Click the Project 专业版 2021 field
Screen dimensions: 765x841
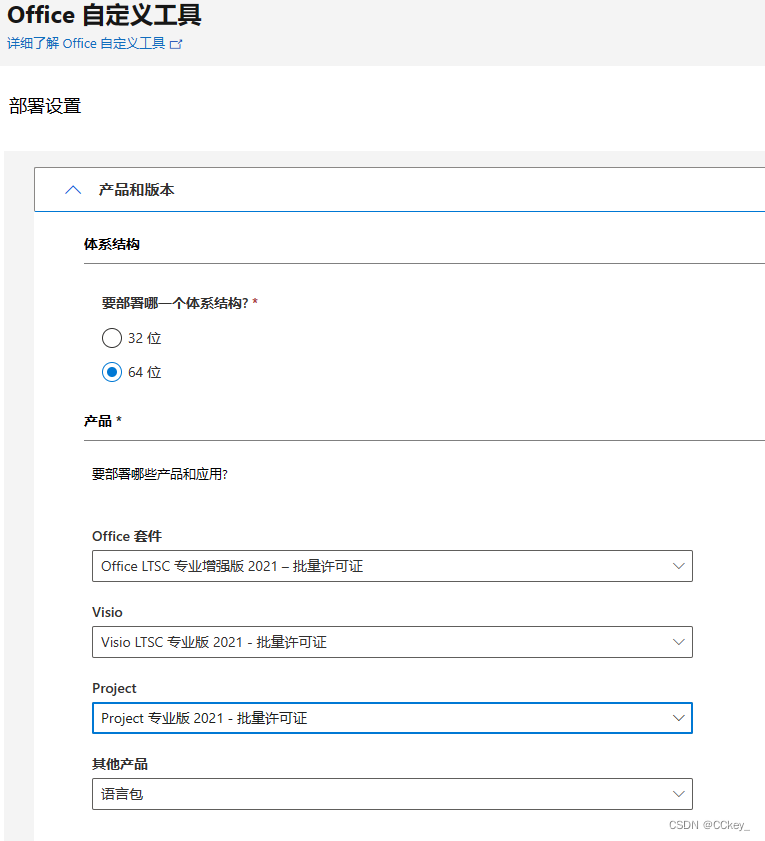coord(205,718)
